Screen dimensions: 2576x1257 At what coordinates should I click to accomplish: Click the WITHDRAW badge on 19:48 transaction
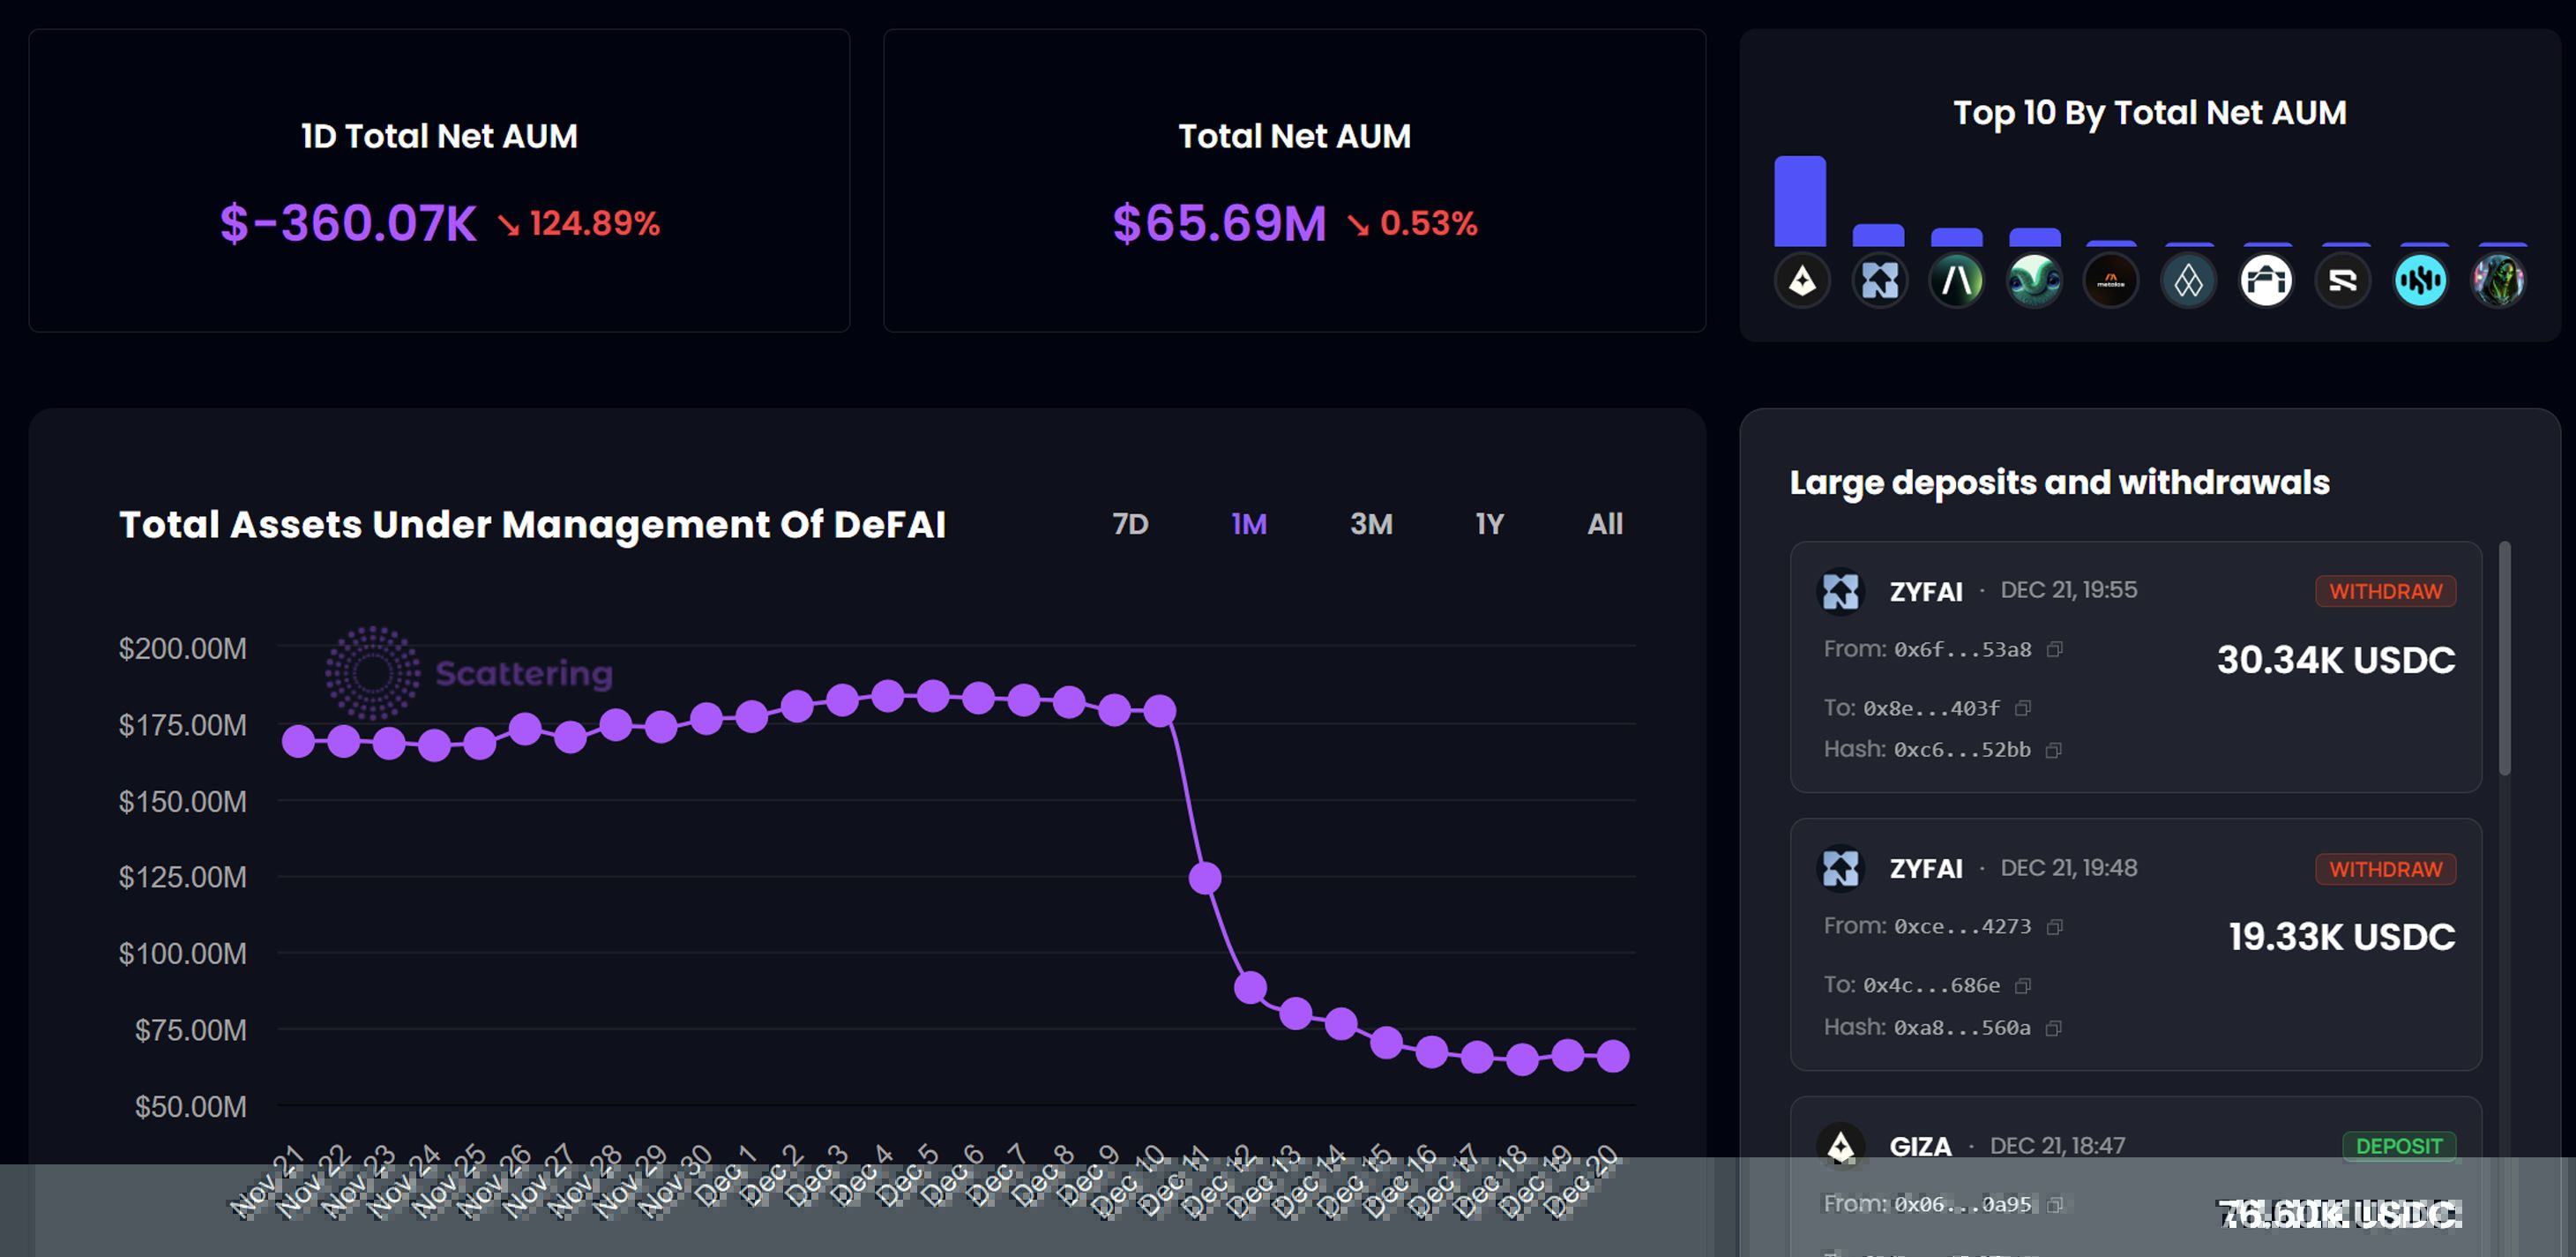pos(2385,869)
